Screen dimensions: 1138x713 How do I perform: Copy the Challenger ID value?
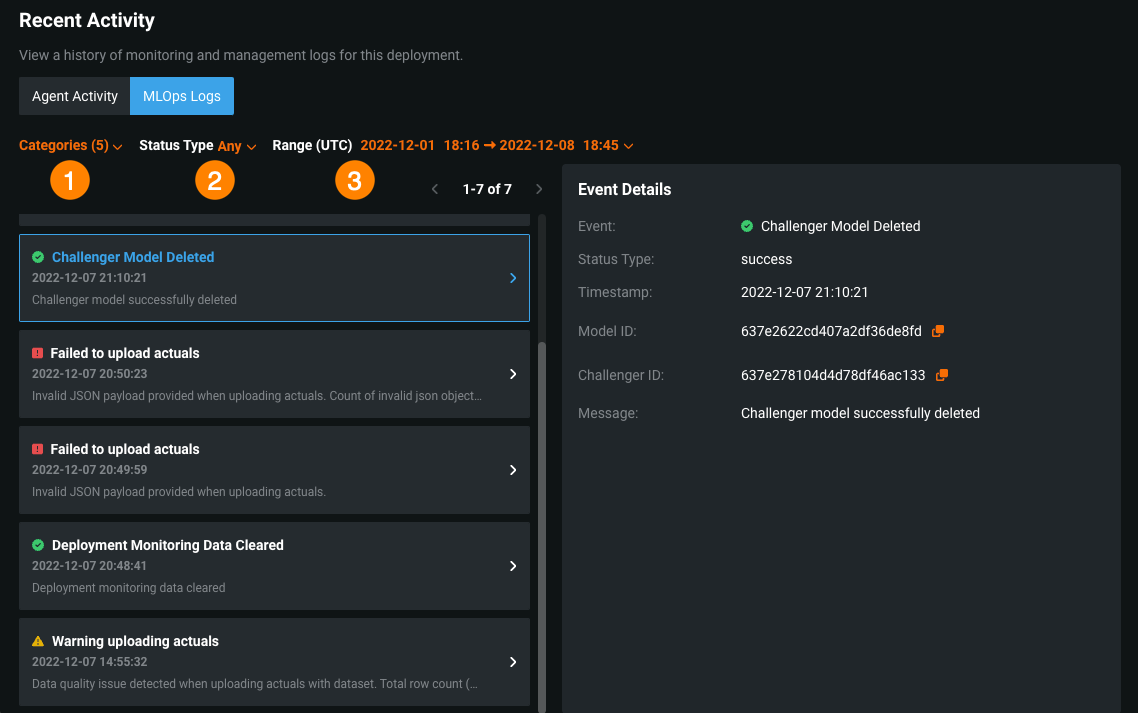pos(941,375)
